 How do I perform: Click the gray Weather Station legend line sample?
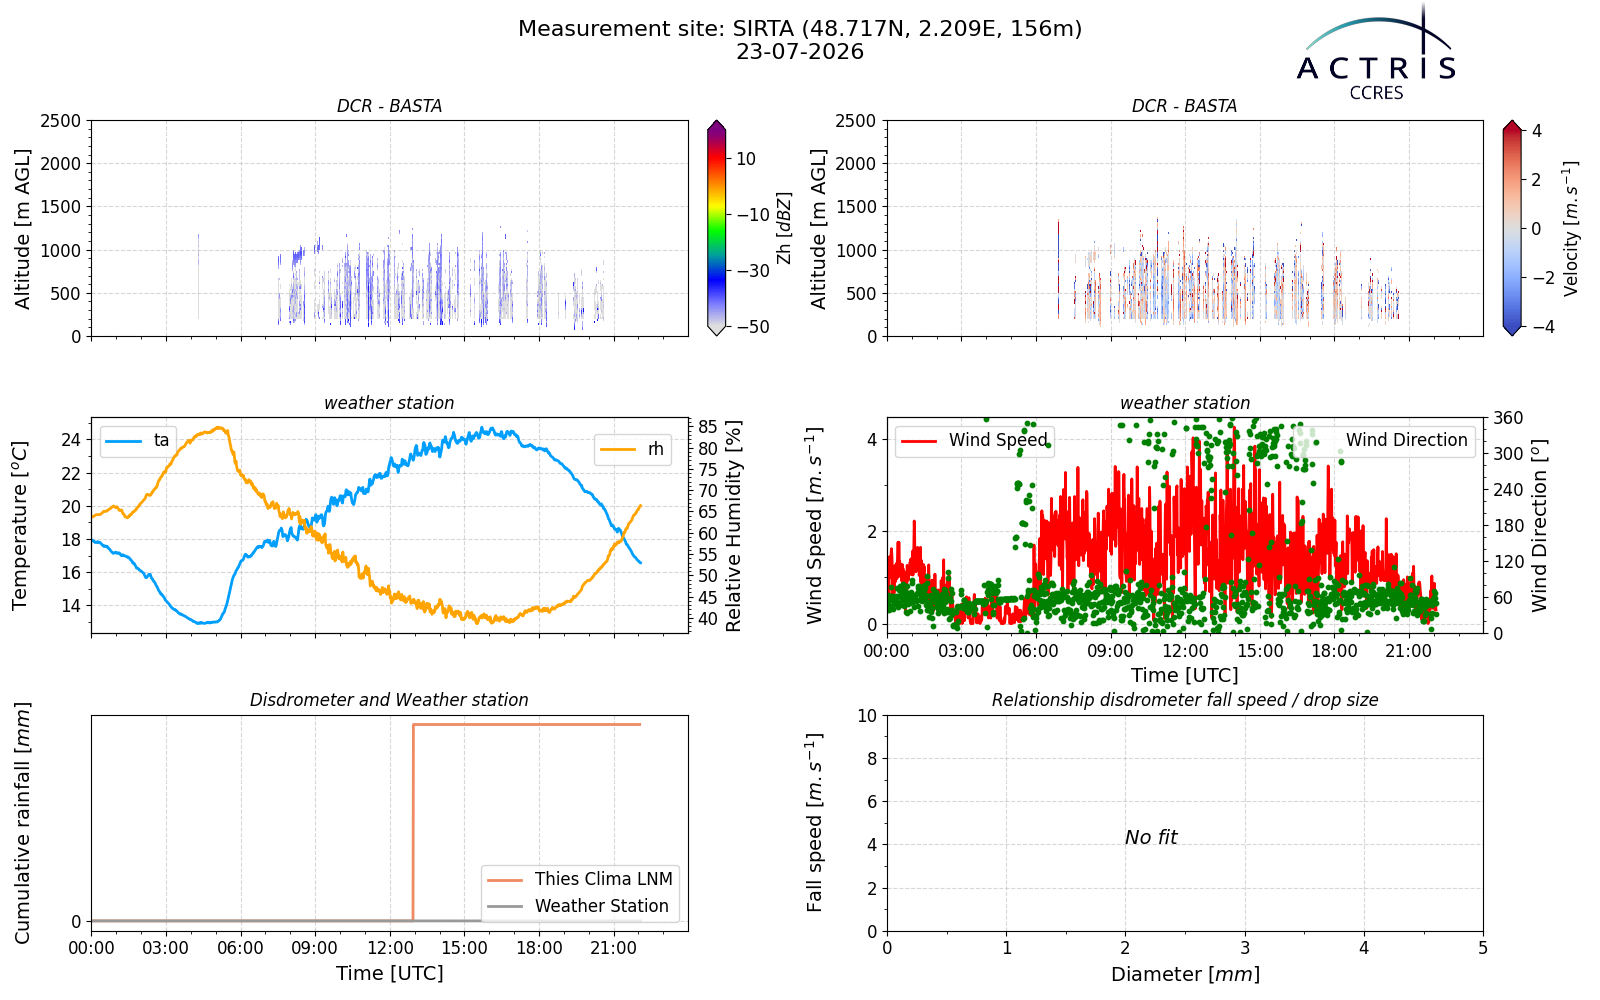[505, 907]
